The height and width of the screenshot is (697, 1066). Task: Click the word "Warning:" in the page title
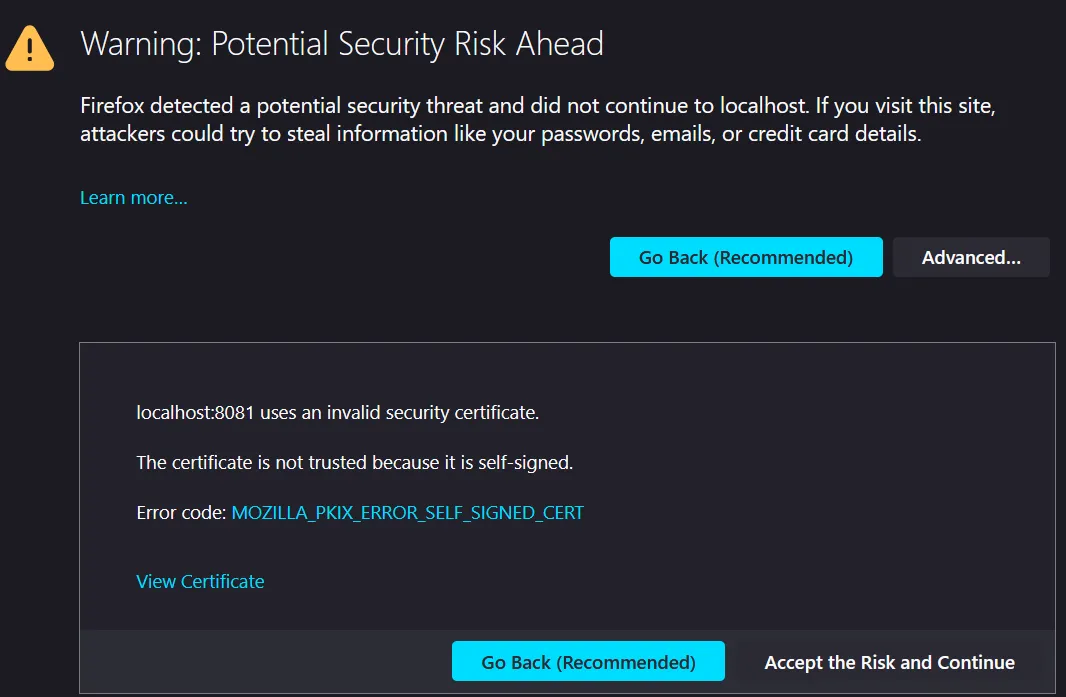click(142, 44)
